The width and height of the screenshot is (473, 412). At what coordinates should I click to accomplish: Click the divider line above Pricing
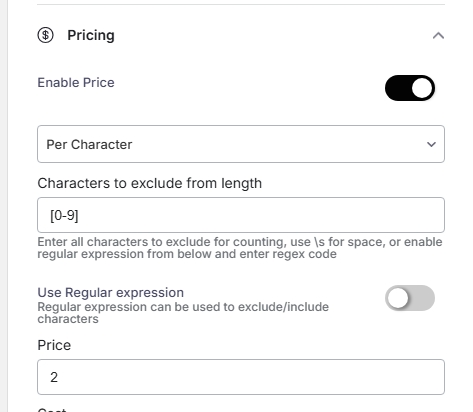(241, 4)
